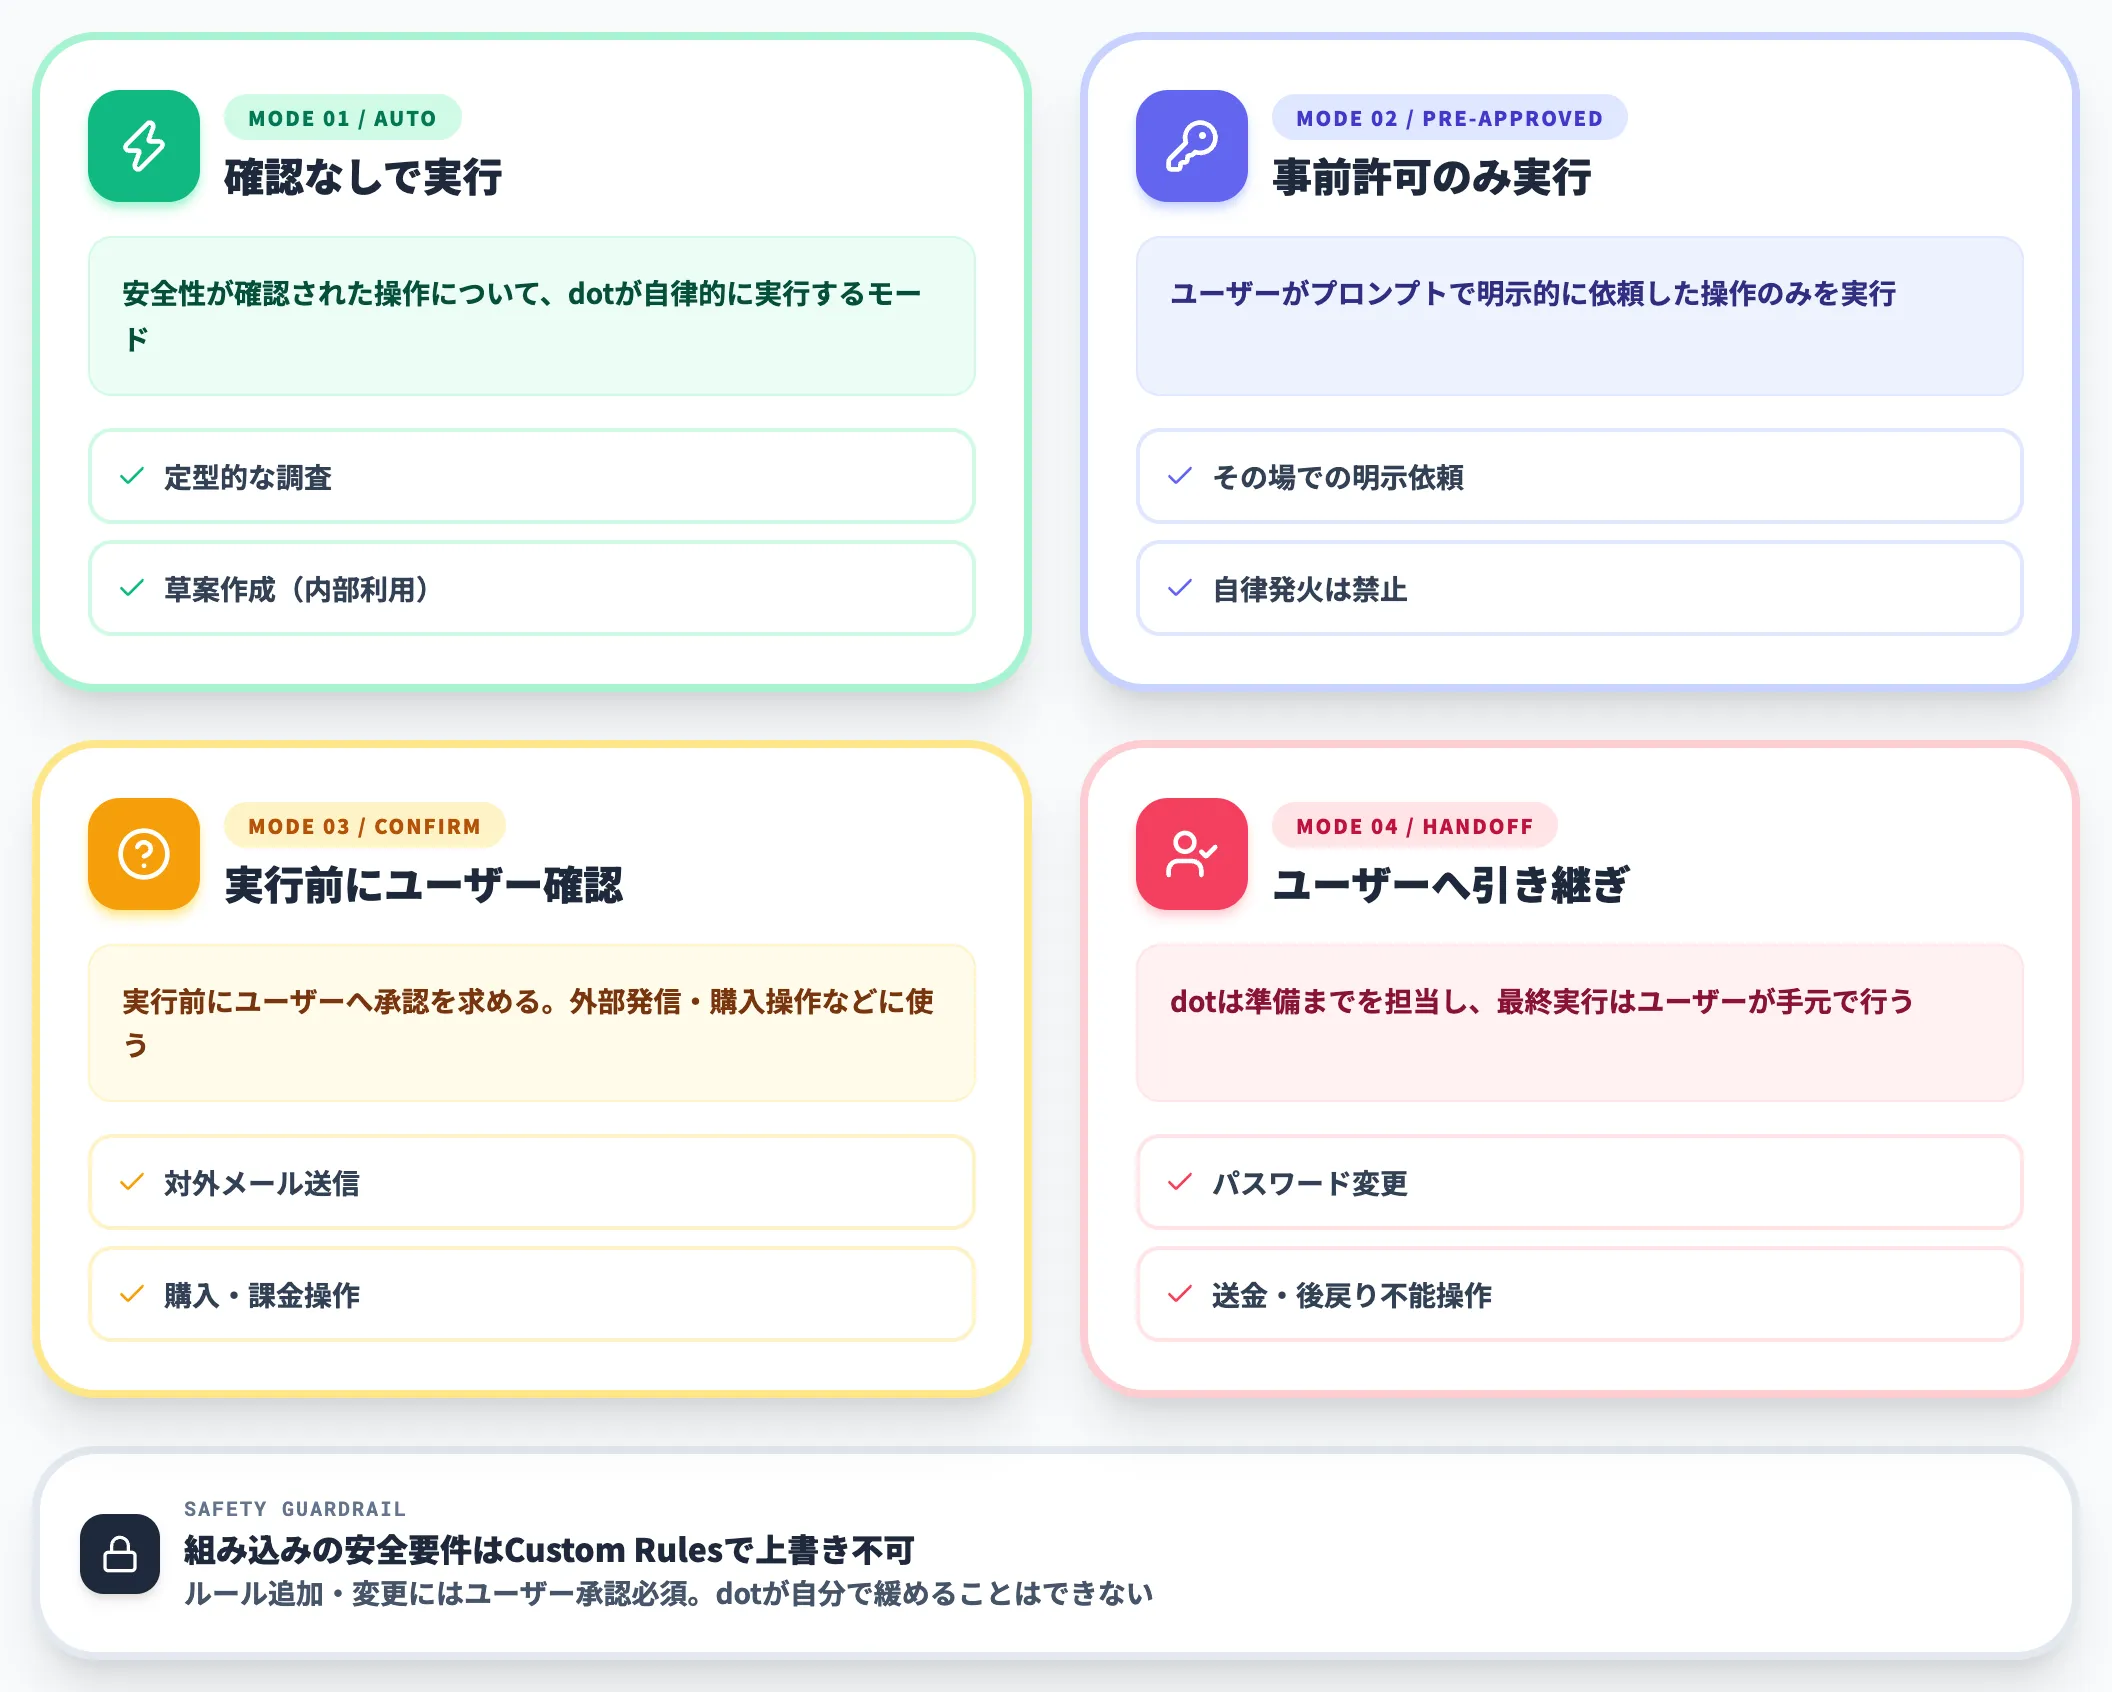Click the checkmark beside 草案作成（内部利用）
The height and width of the screenshot is (1692, 2112).
click(132, 588)
